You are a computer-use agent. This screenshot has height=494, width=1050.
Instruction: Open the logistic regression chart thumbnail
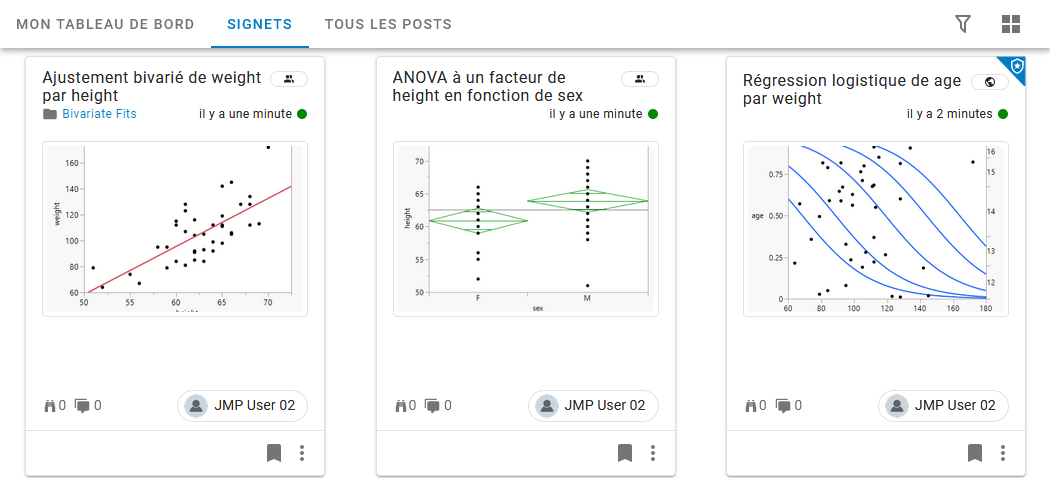[875, 229]
